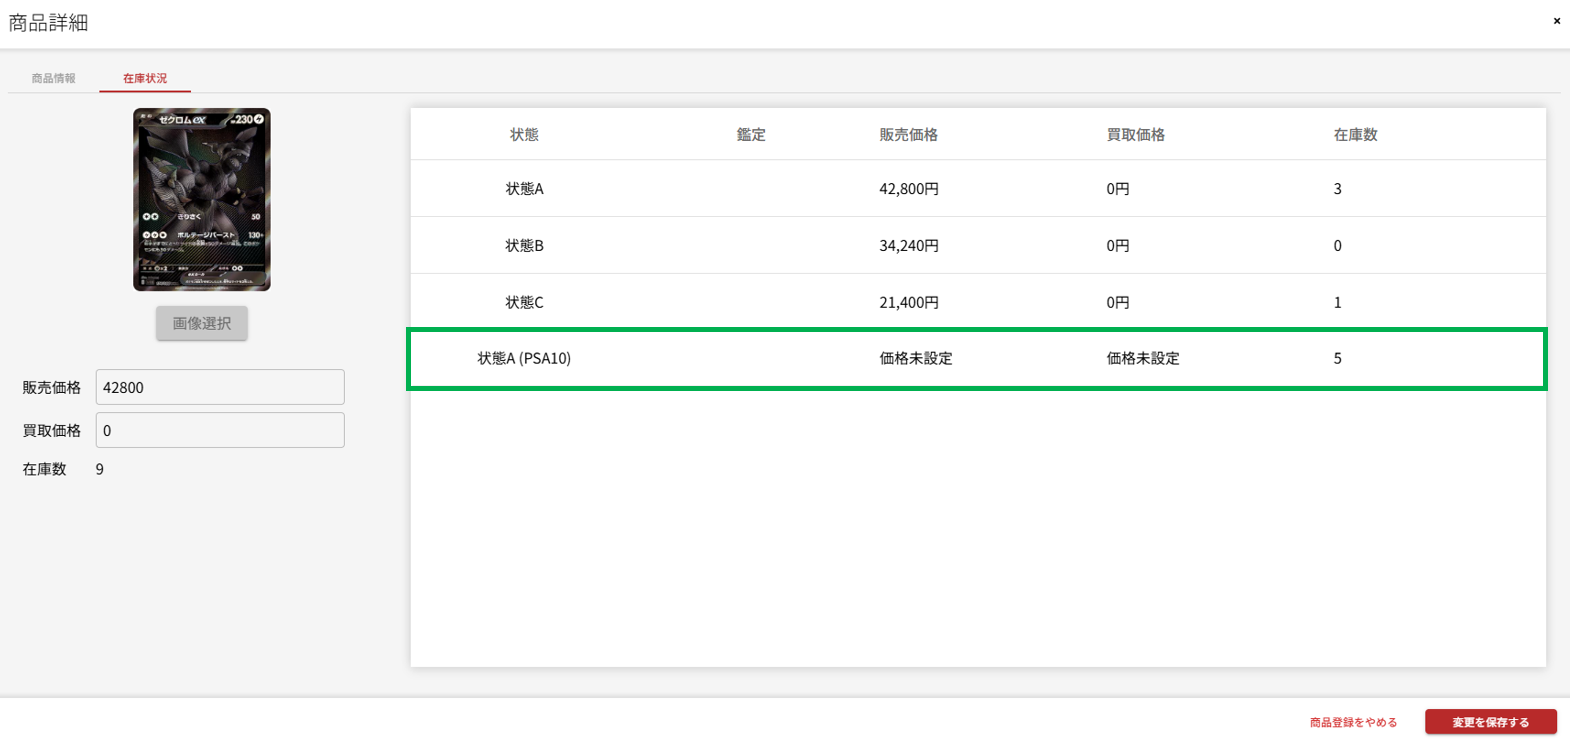This screenshot has height=745, width=1570.
Task: Select the 状態B row label
Action: coord(524,245)
